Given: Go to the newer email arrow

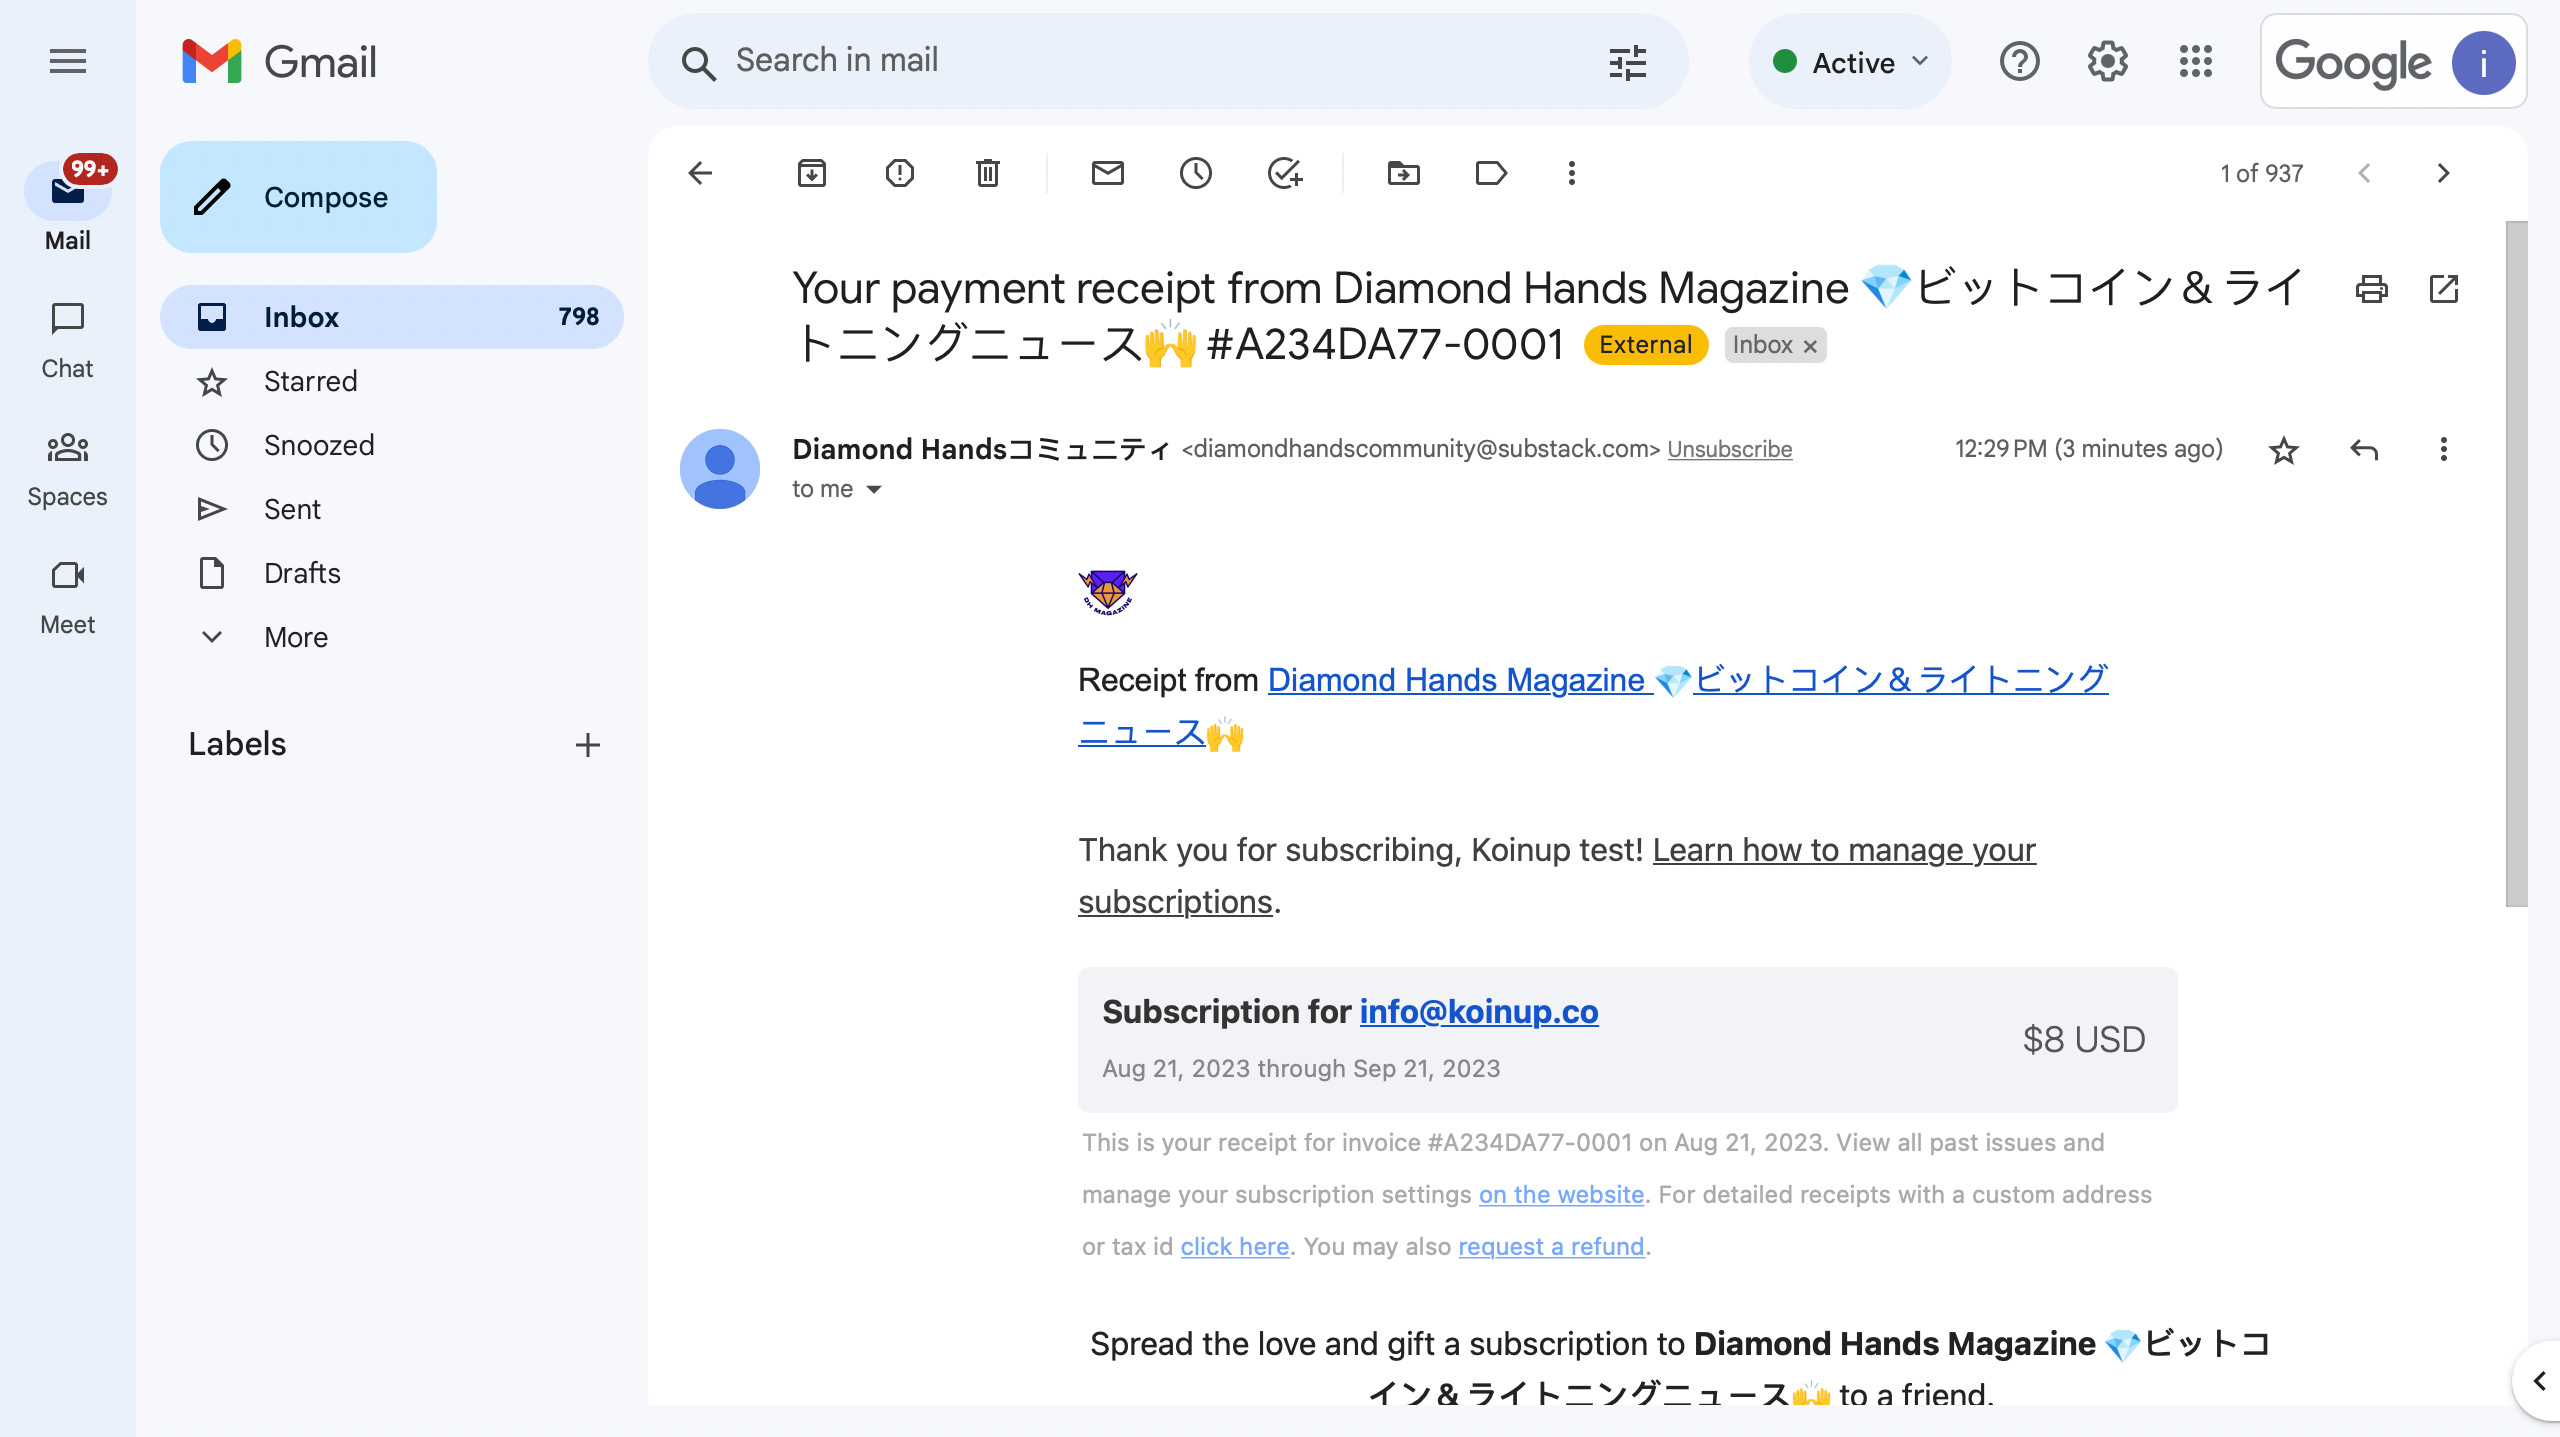Looking at the screenshot, I should pos(2364,173).
